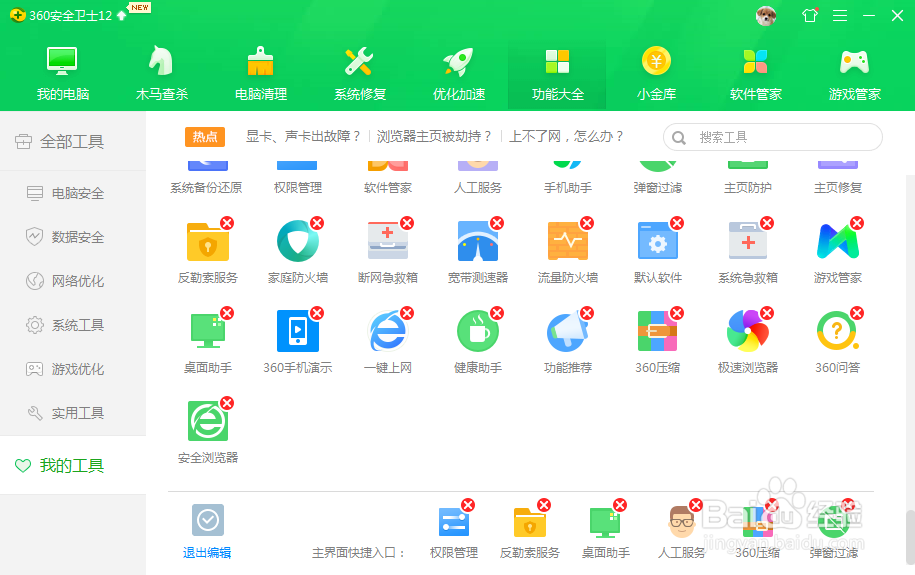
Task: Switch to 我的电脑 top tab
Action: 62,74
